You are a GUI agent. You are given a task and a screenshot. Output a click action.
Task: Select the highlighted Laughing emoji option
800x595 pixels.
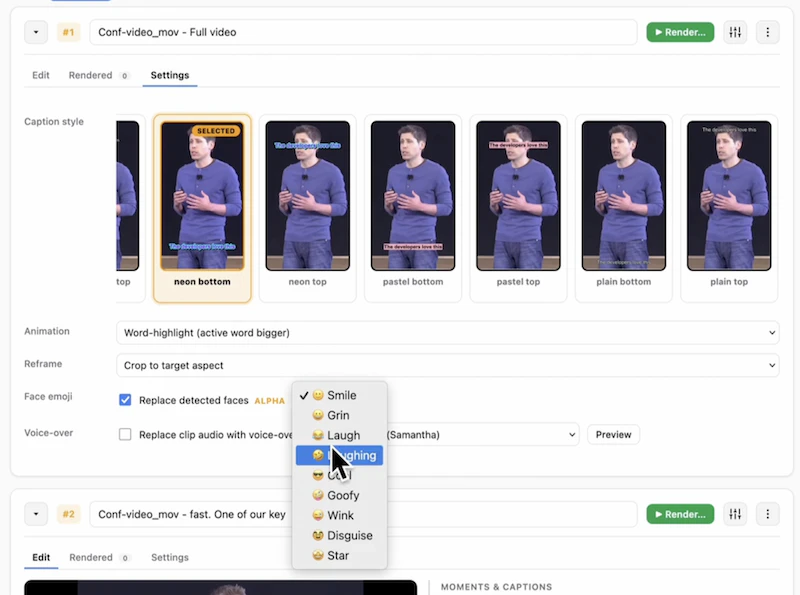(x=339, y=455)
